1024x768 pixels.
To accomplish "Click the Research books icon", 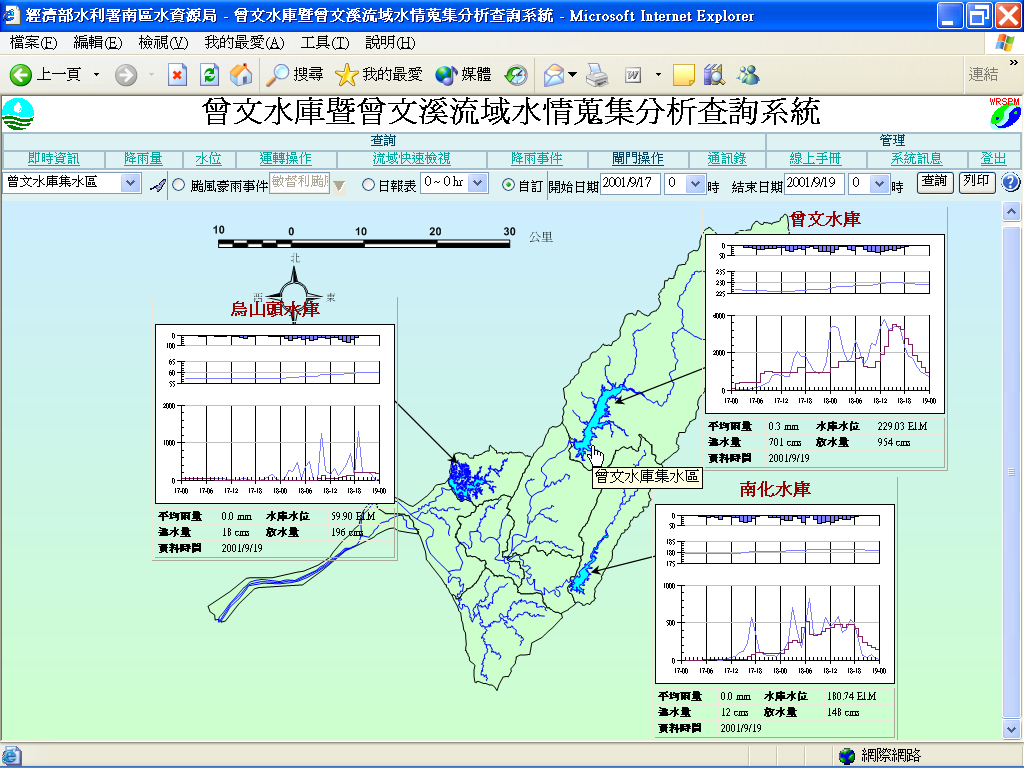I will pyautogui.click(x=714, y=75).
